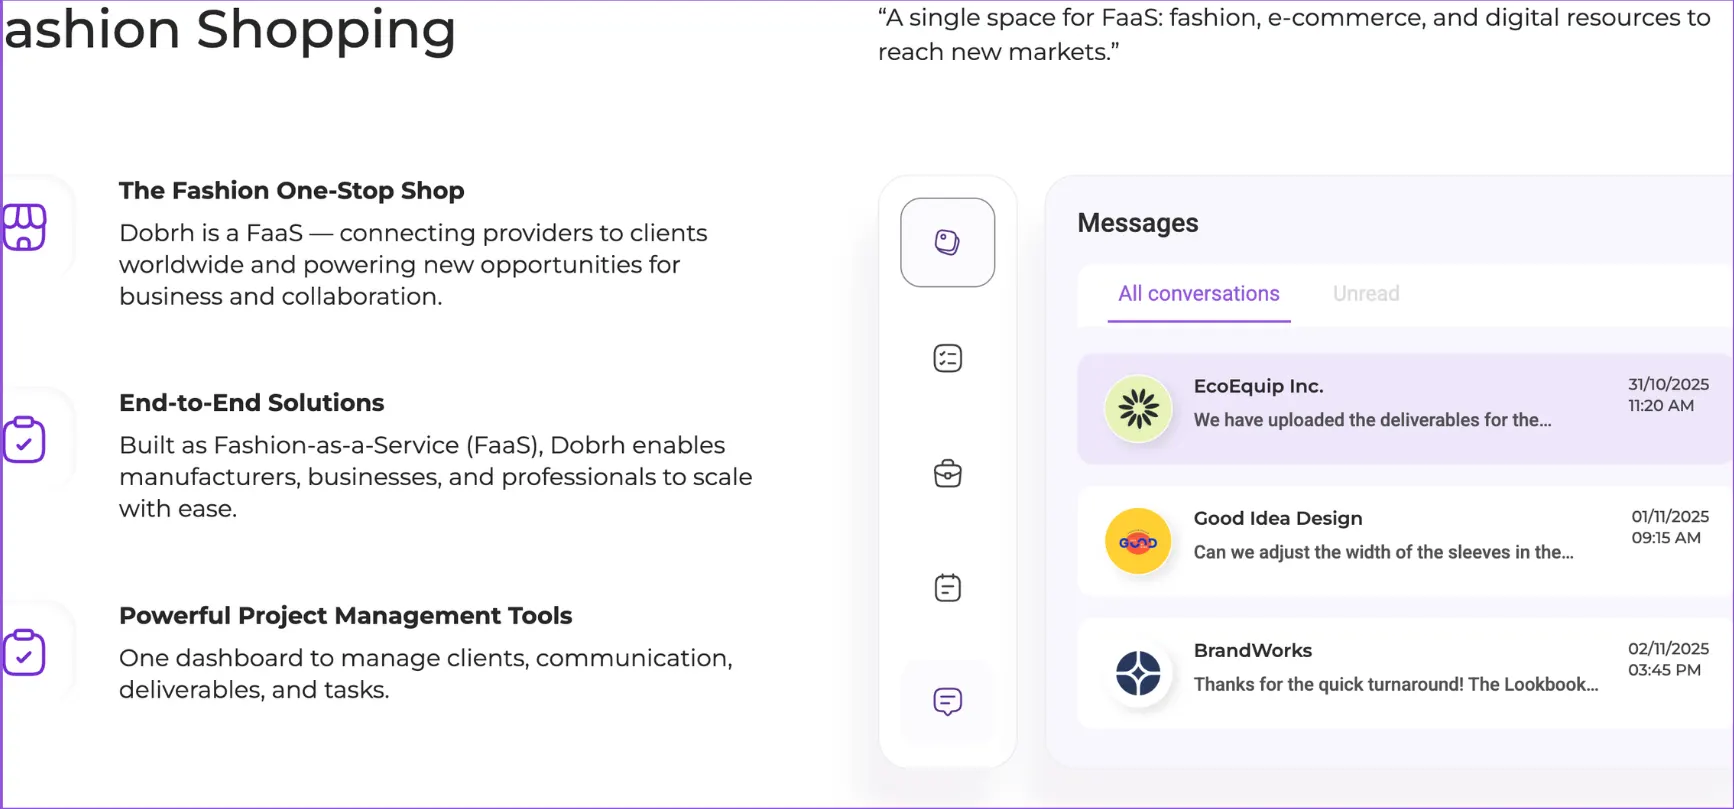Click Powerful Project Management Tools heading
Screen dimensions: 1734x809
pyautogui.click(x=346, y=616)
